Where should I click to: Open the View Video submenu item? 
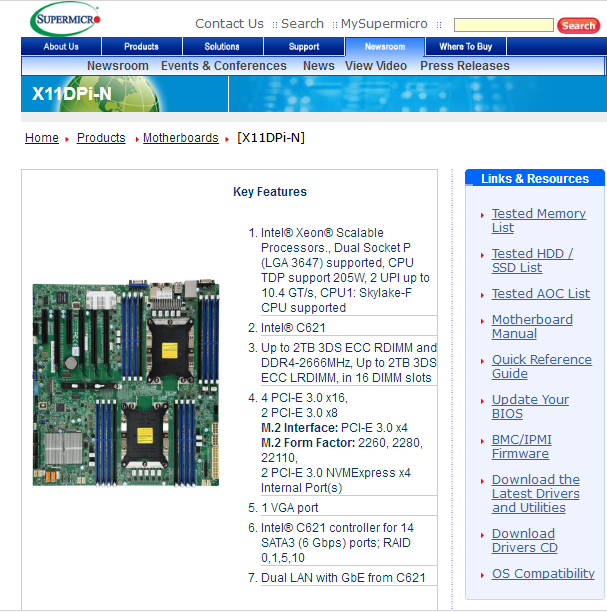[376, 66]
